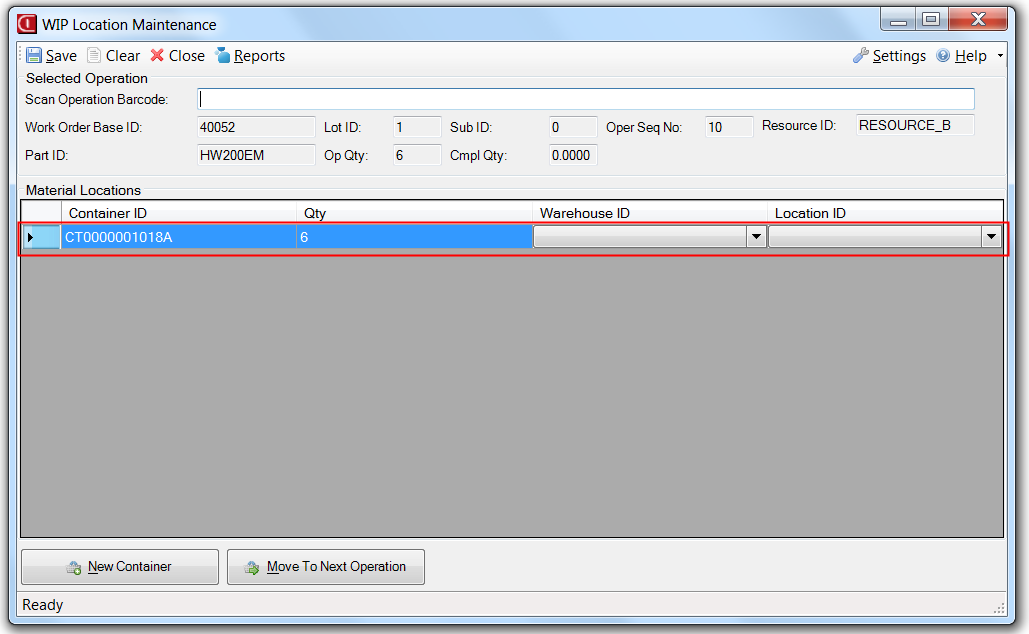Screen dimensions: 1029x634
Task: Maximize the WIP Location Maintenance window
Action: pos(931,20)
